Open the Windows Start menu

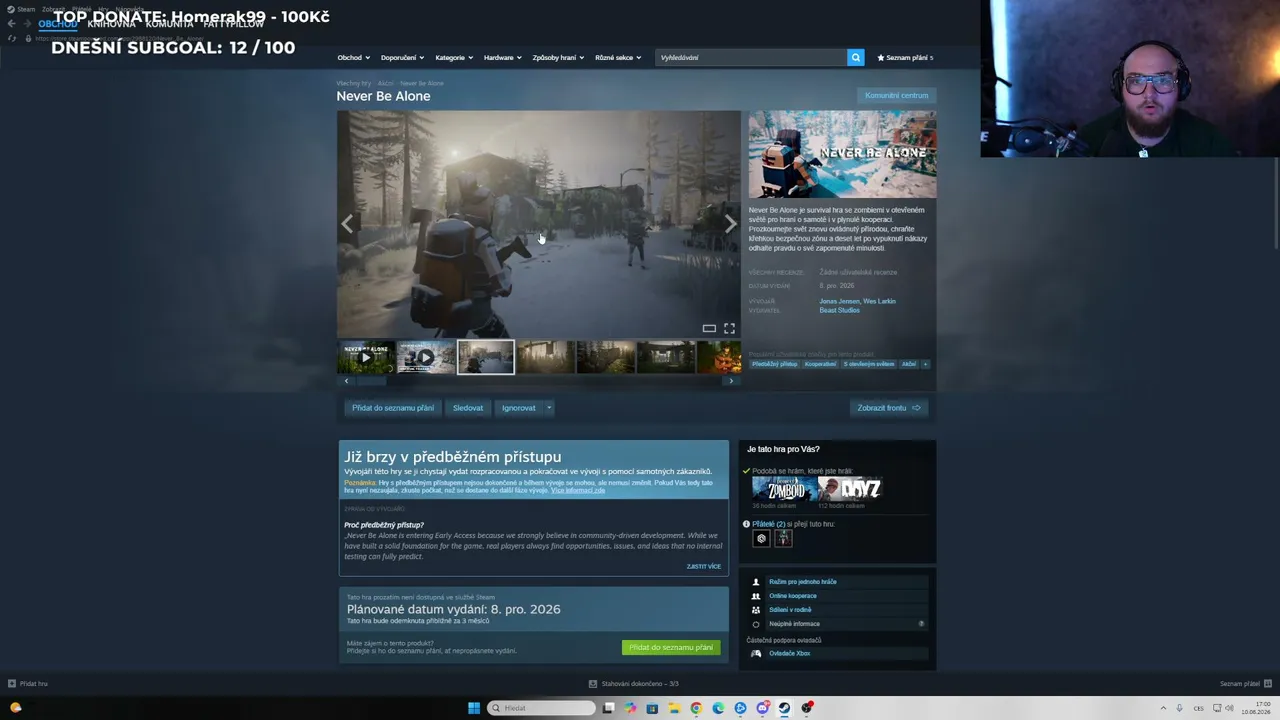474,708
